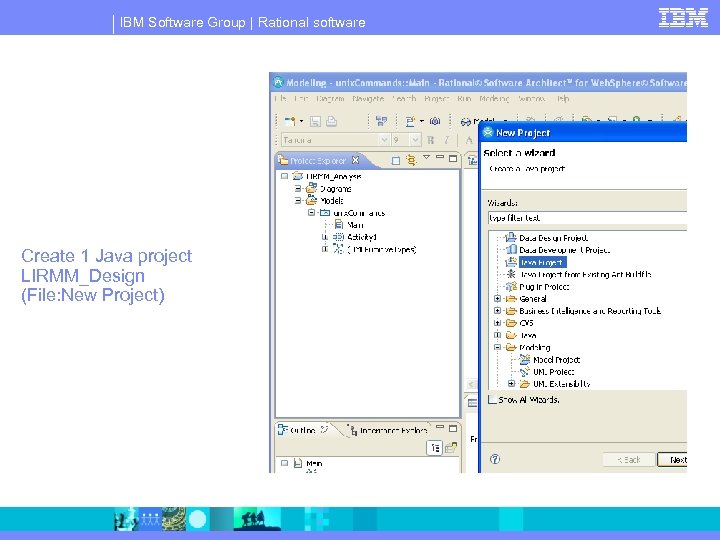
Task: Click the Back button in New Project
Action: 629,459
